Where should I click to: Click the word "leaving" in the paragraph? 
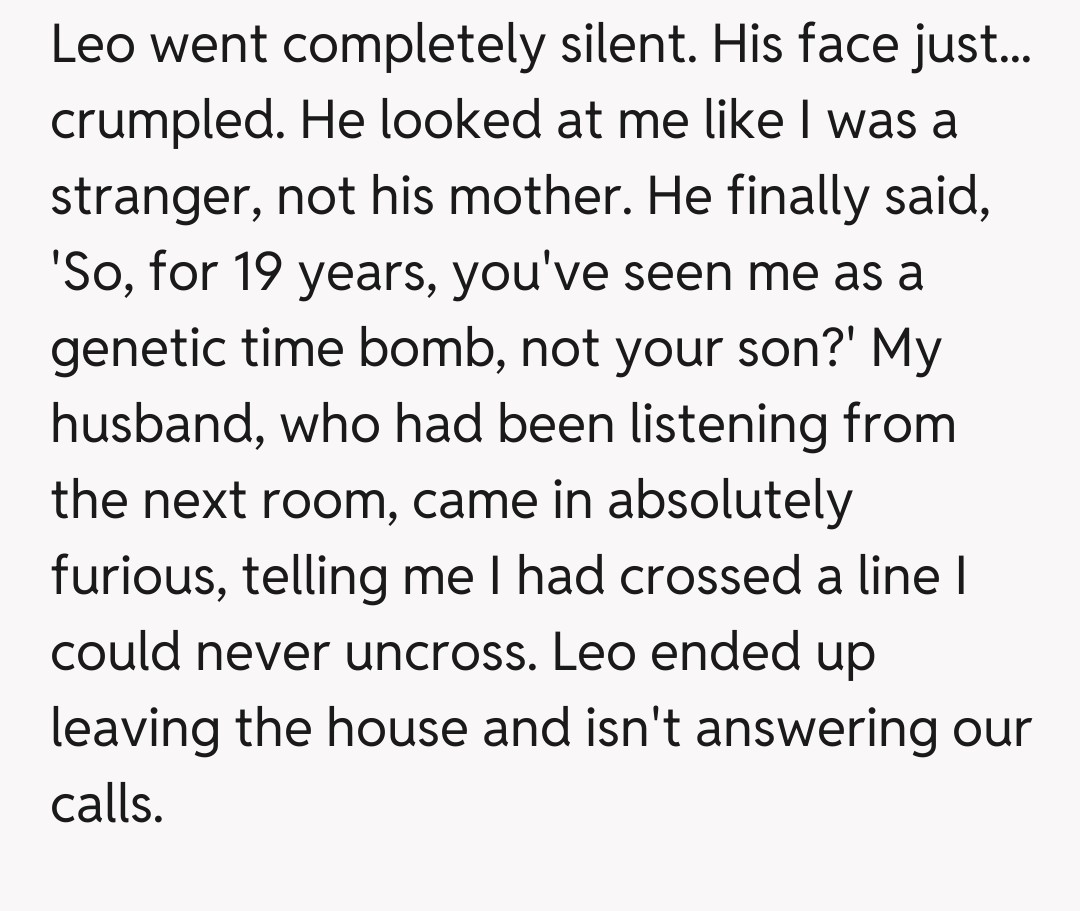point(137,727)
